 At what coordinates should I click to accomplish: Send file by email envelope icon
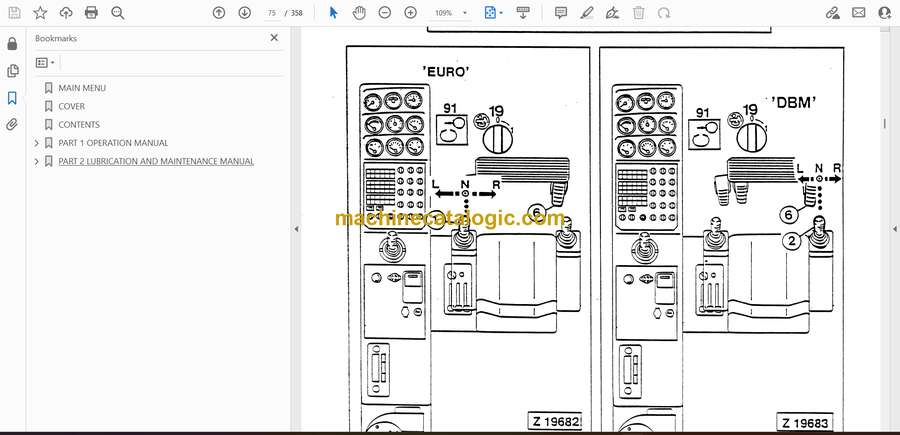[x=859, y=13]
